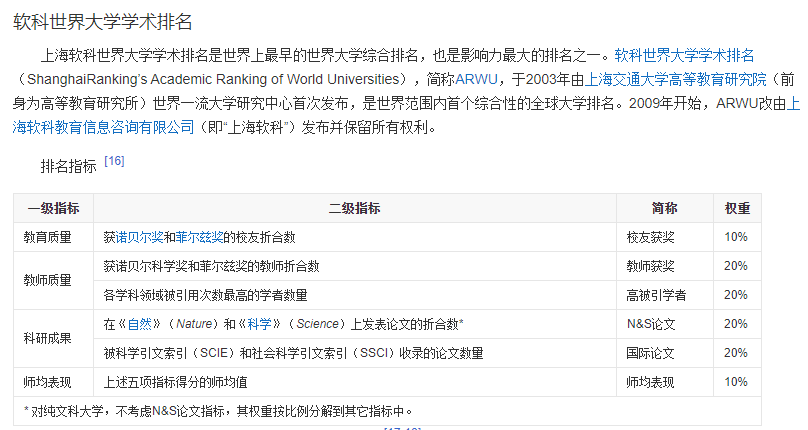
Task: Click 10% weight in 师均表现 row
Action: pyautogui.click(x=737, y=382)
